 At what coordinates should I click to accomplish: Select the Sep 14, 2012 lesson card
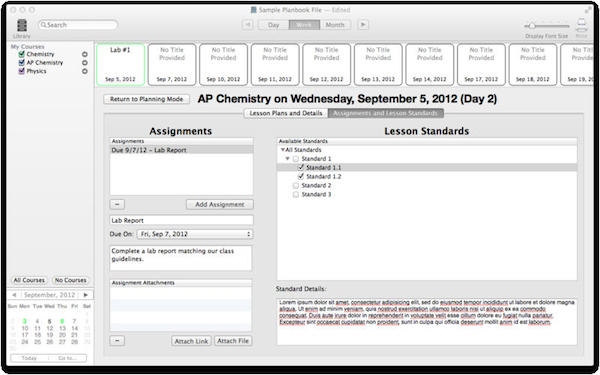429,64
